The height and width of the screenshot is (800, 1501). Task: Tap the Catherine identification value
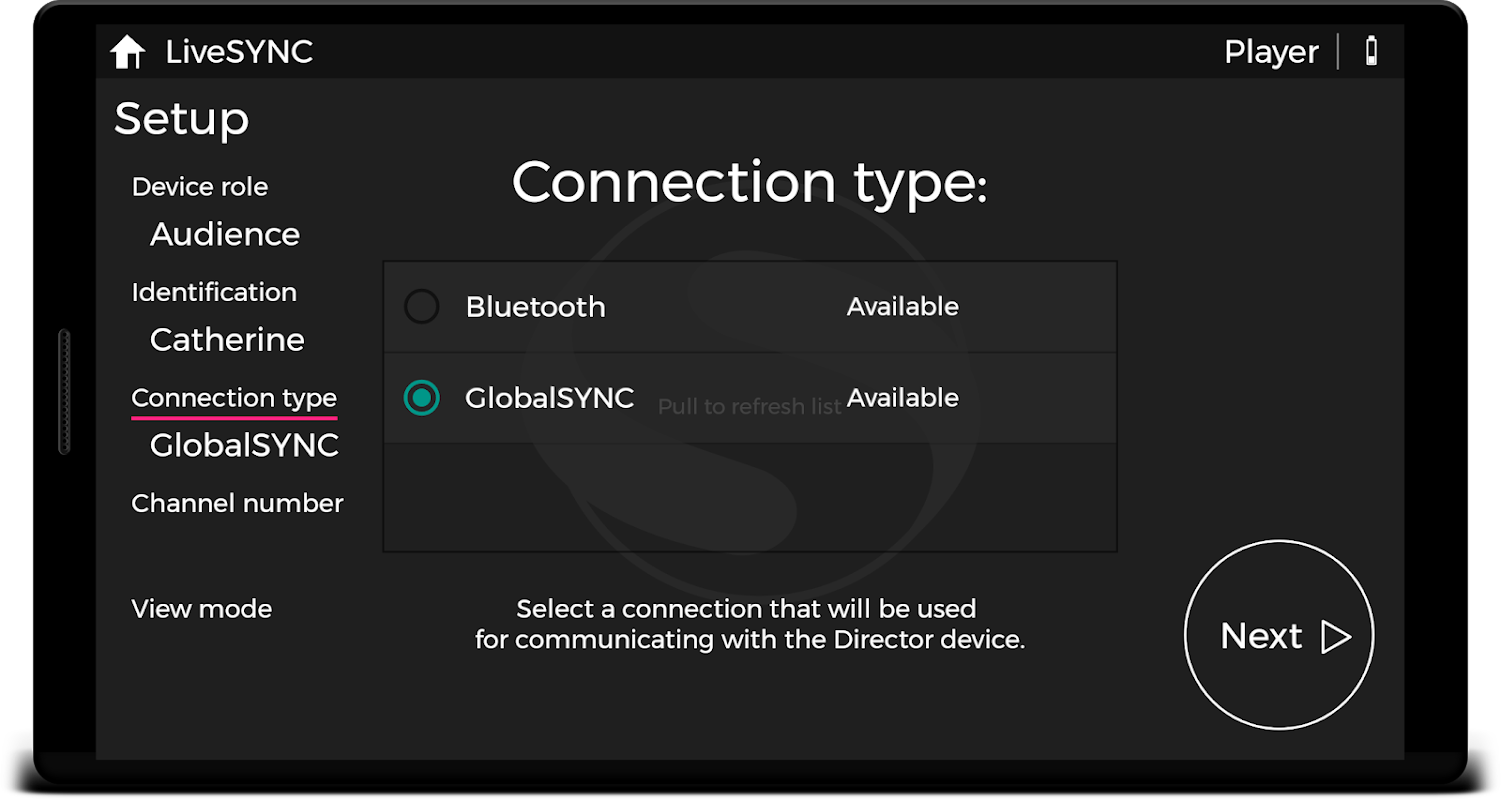(x=227, y=340)
